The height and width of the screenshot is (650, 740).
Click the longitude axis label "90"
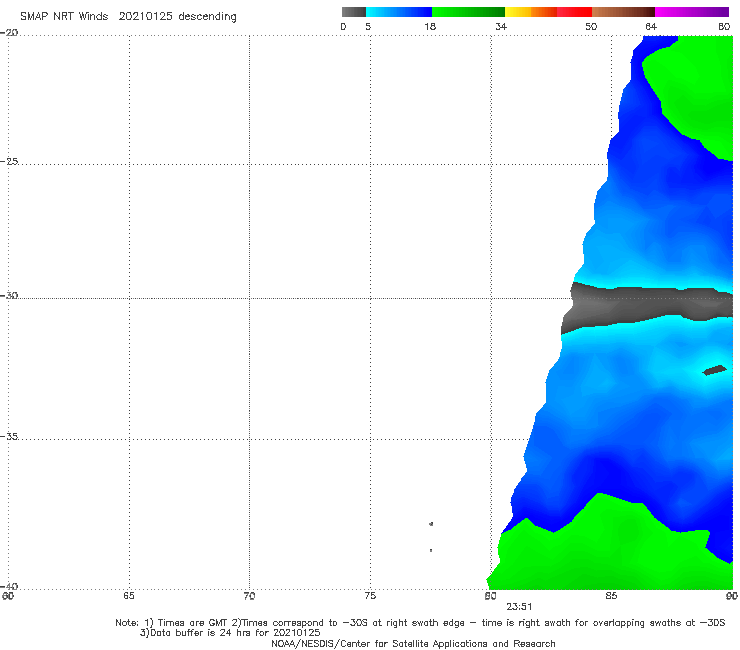732,596
